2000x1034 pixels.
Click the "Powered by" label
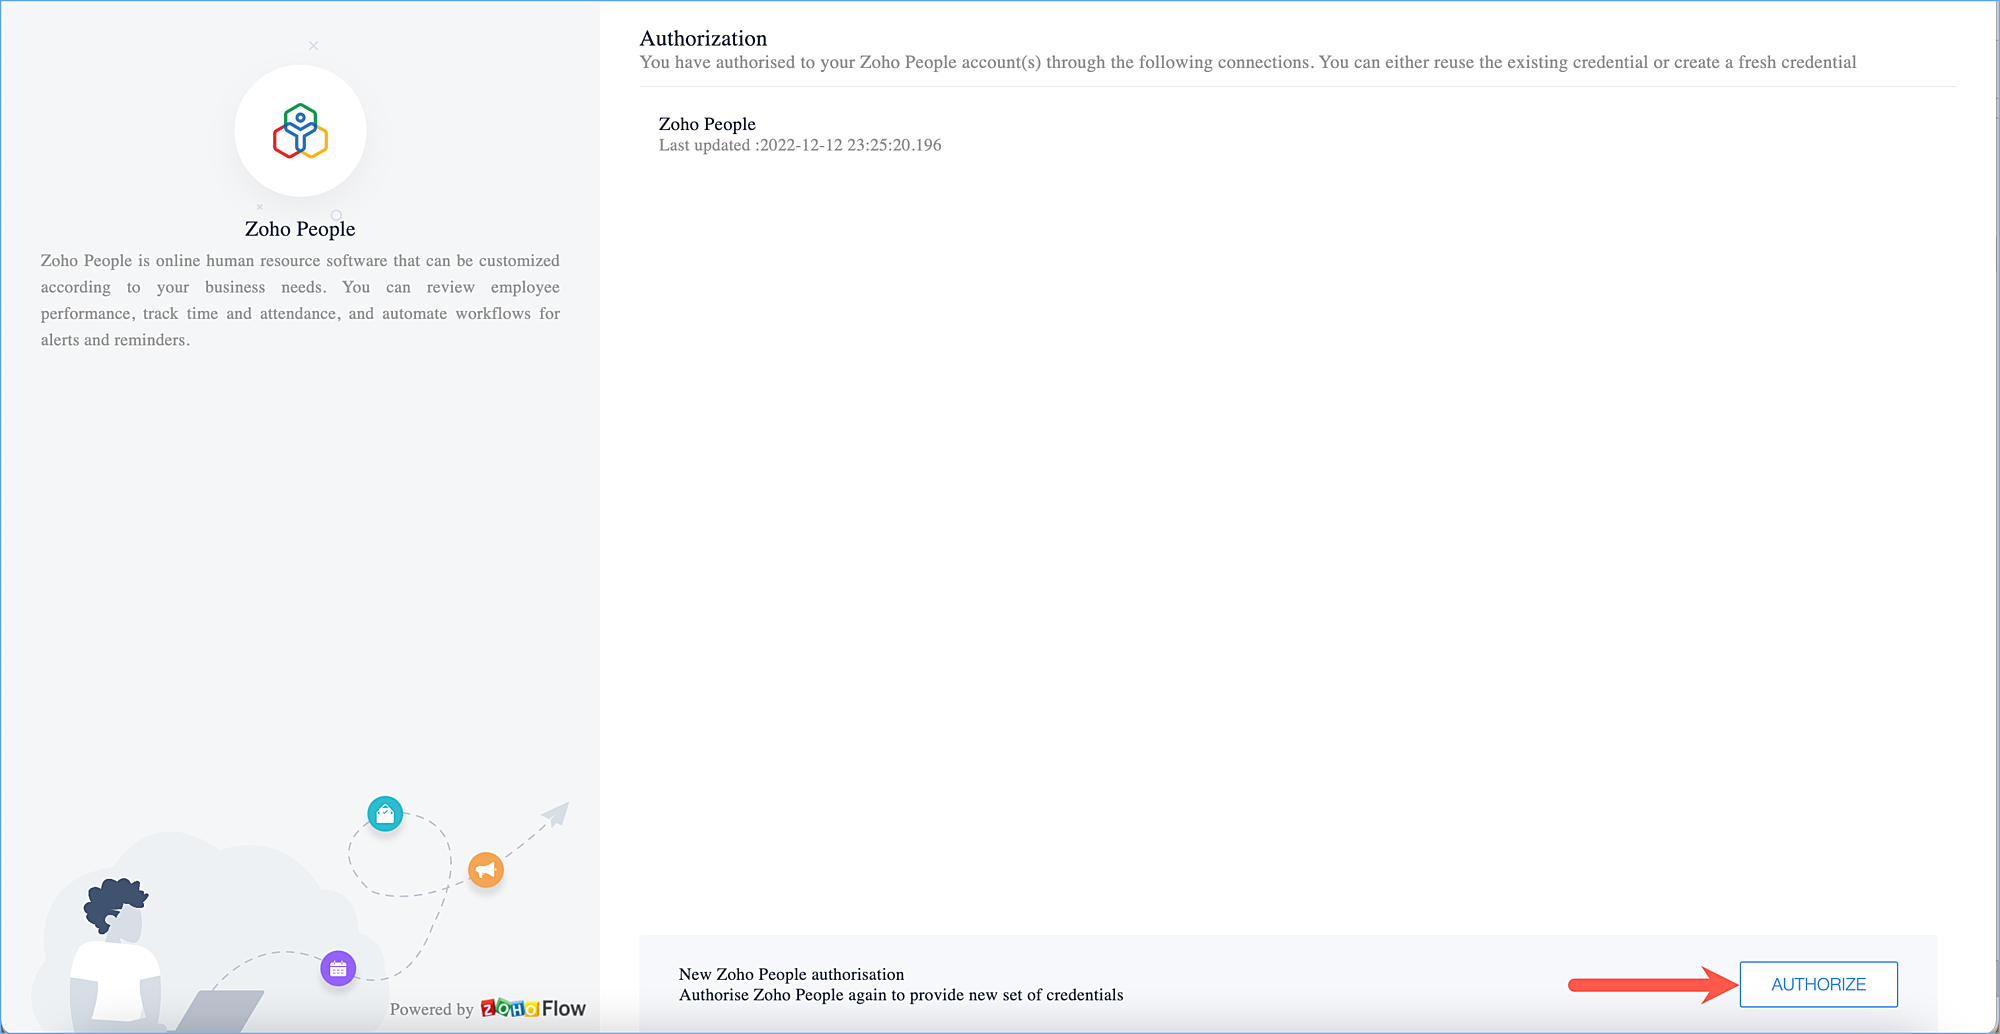431,1009
